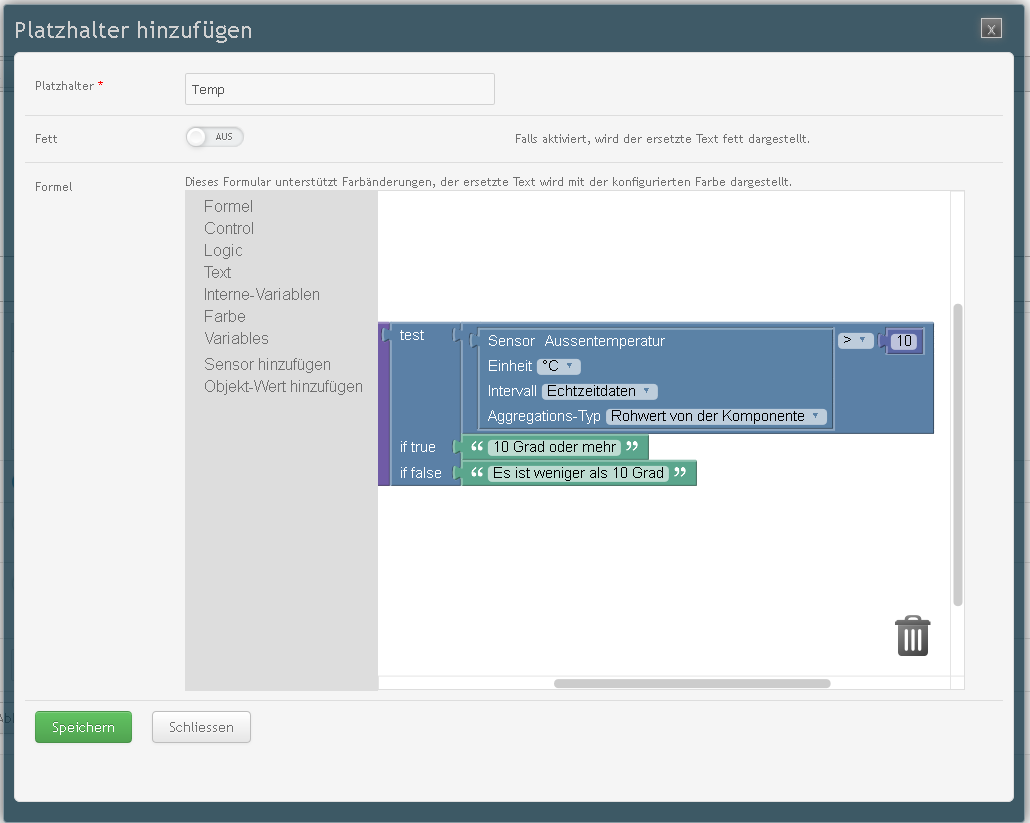1030x823 pixels.
Task: Open the Formel category
Action: tap(228, 206)
